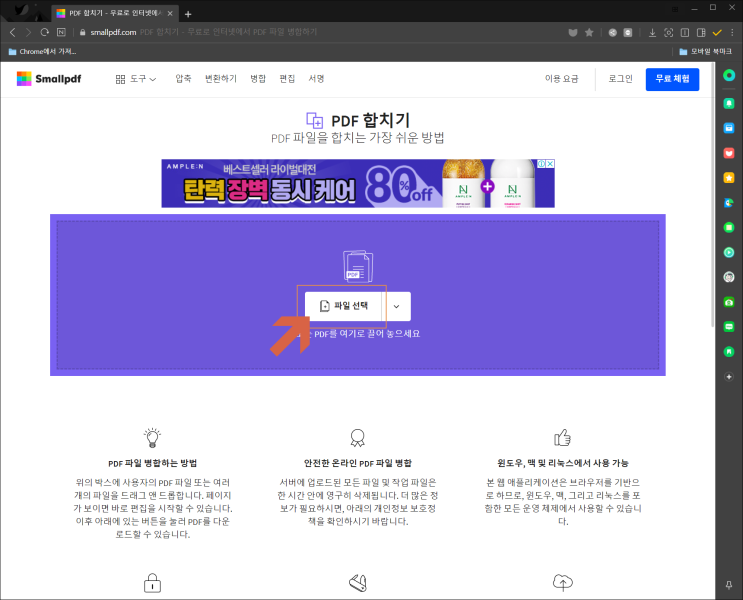743x600 pixels.
Task: Open the green round bookmark sidebar icon
Action: click(729, 351)
